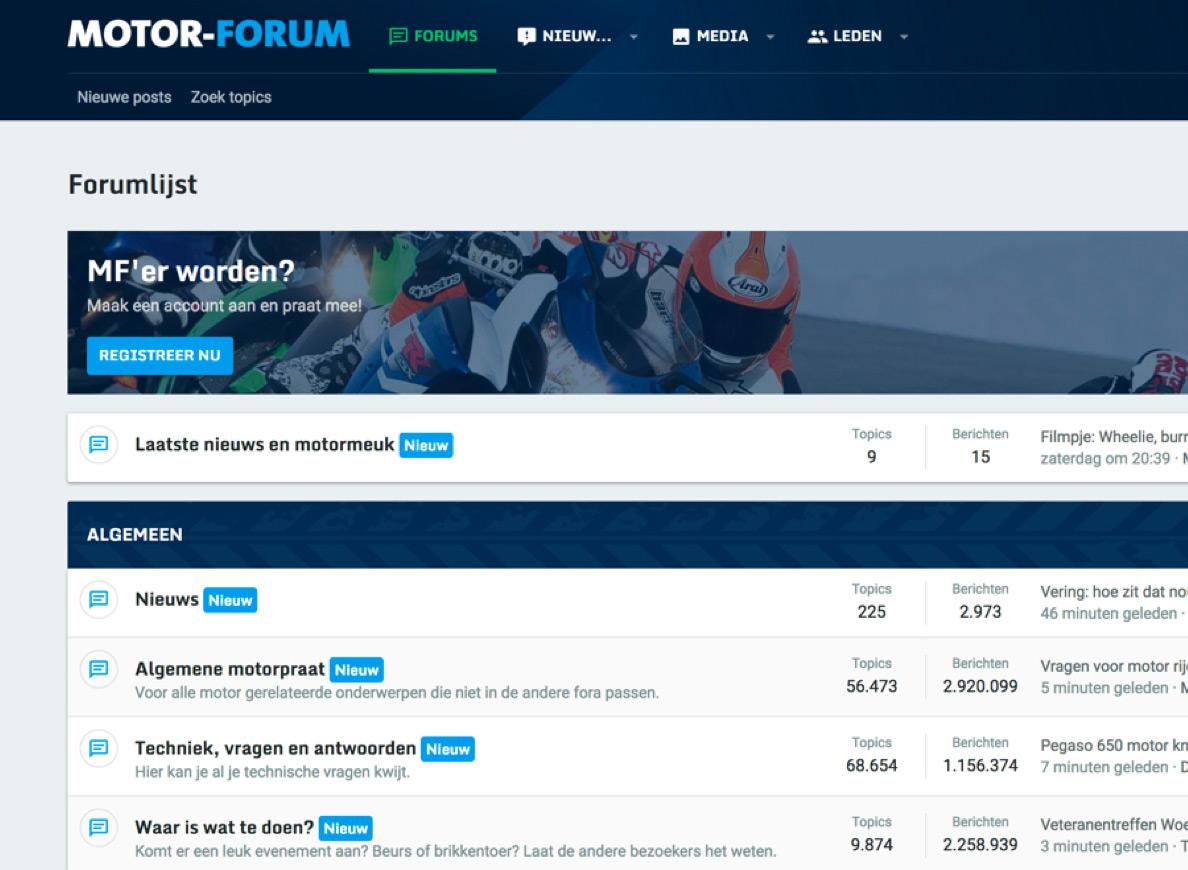Click the forum icon beside Techniek, vragen en antwoorden
The height and width of the screenshot is (870, 1188).
(x=98, y=748)
